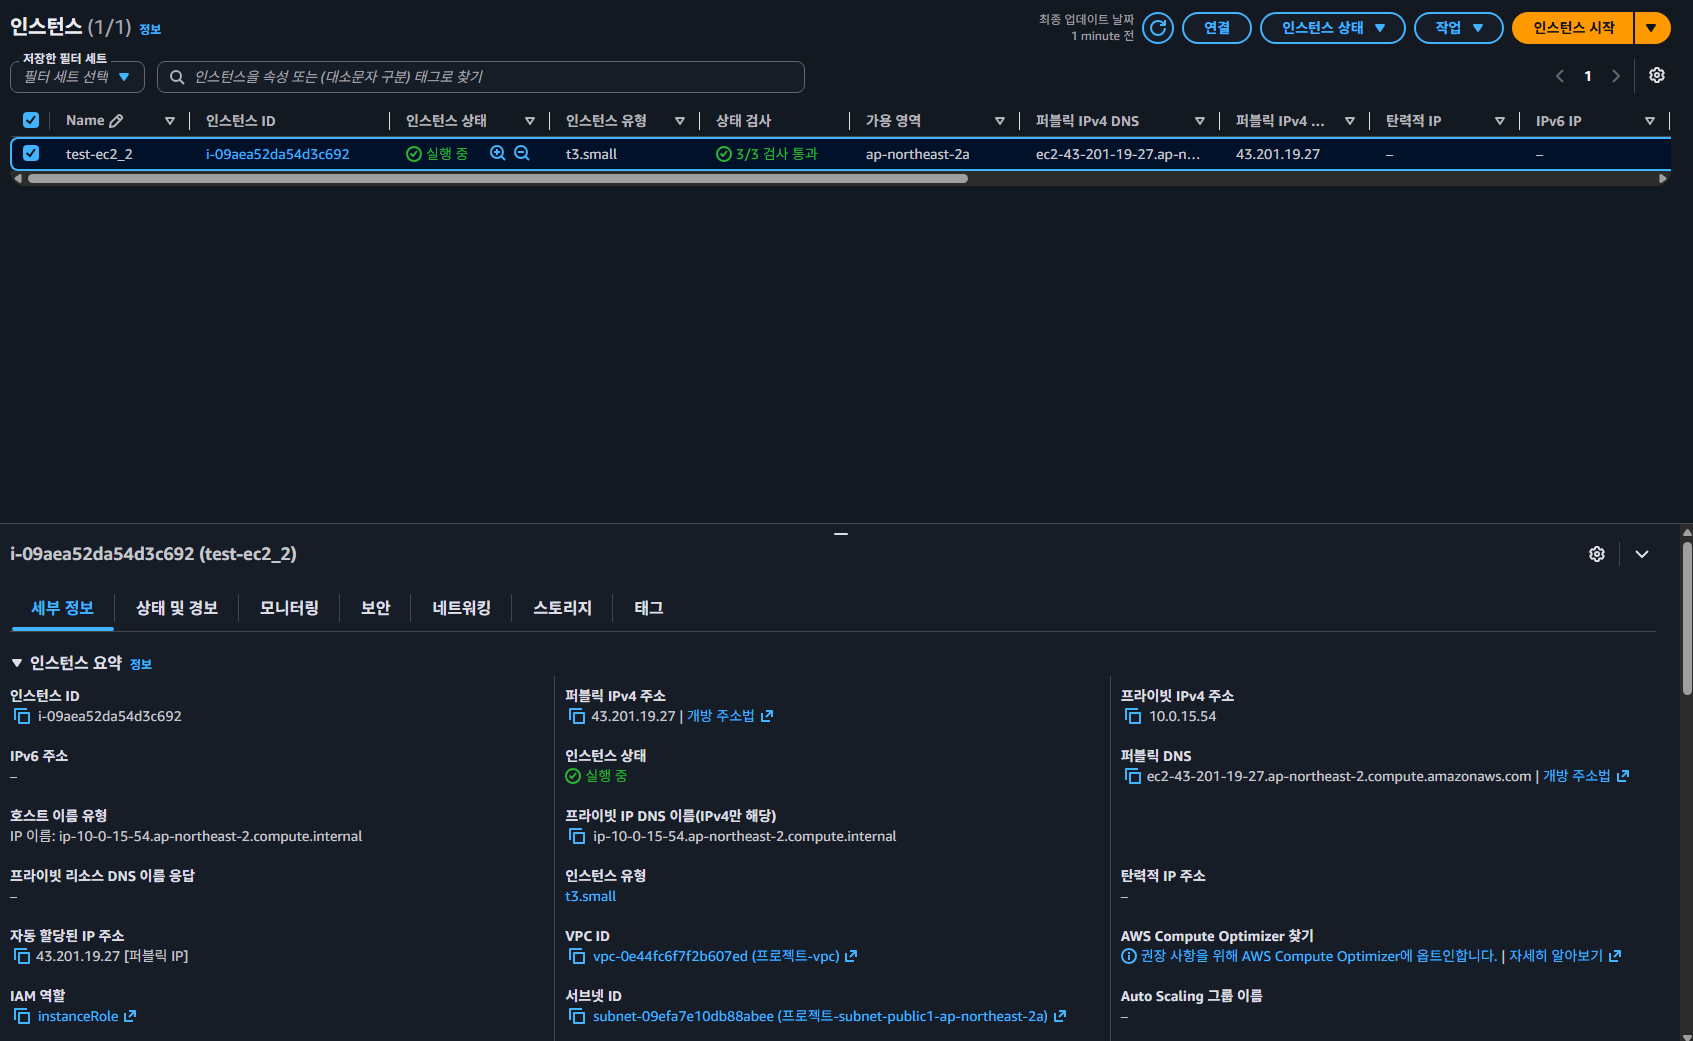Zoom in icon in test-ec2_2 row
The image size is (1693, 1041).
[498, 154]
